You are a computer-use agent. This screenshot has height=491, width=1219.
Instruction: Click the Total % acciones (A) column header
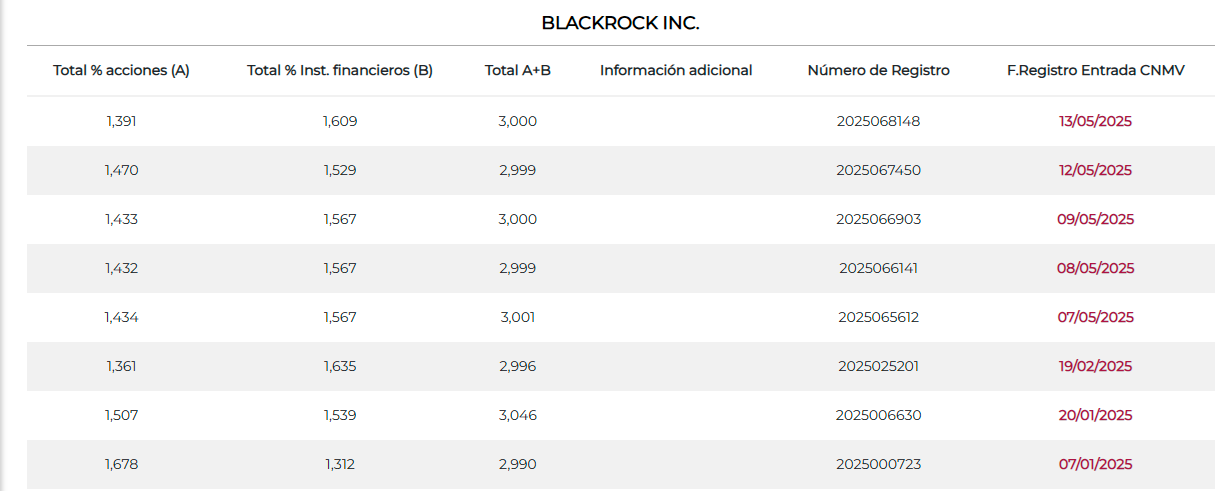[x=121, y=70]
